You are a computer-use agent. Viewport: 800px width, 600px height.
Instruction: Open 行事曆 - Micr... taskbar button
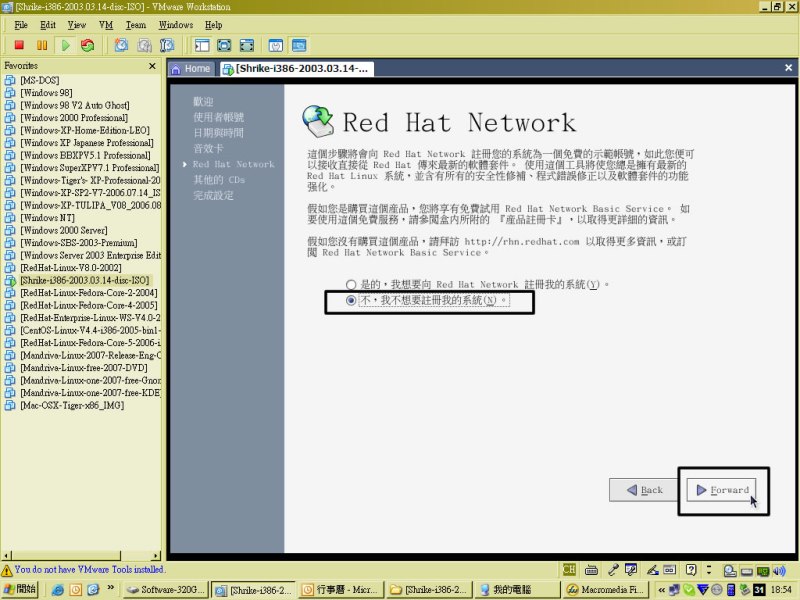(340, 590)
